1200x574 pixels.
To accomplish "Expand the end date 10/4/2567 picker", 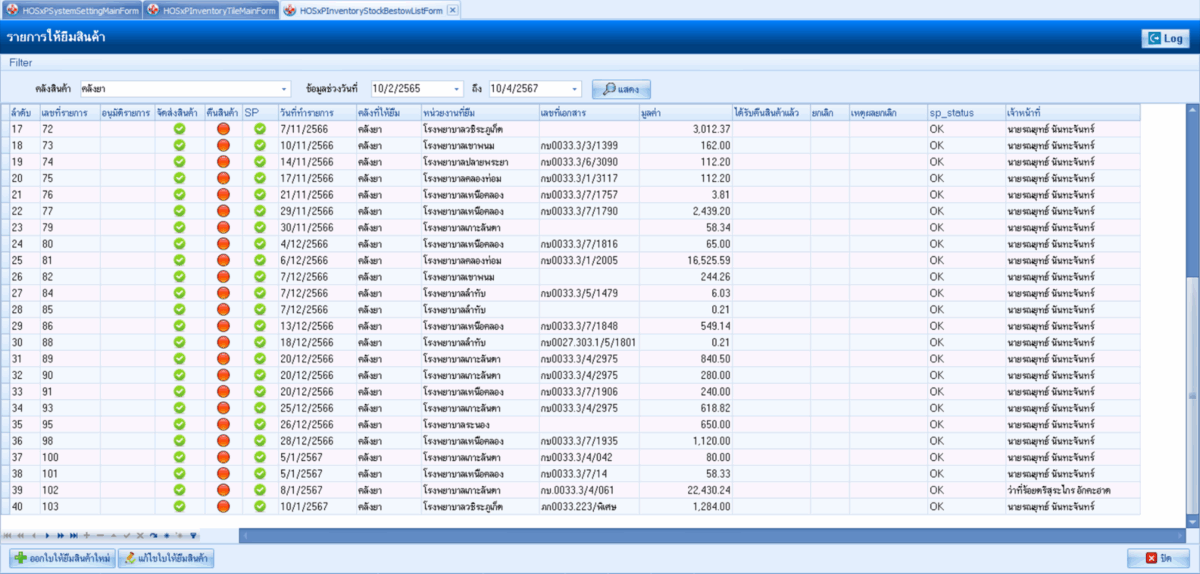I will coord(575,89).
